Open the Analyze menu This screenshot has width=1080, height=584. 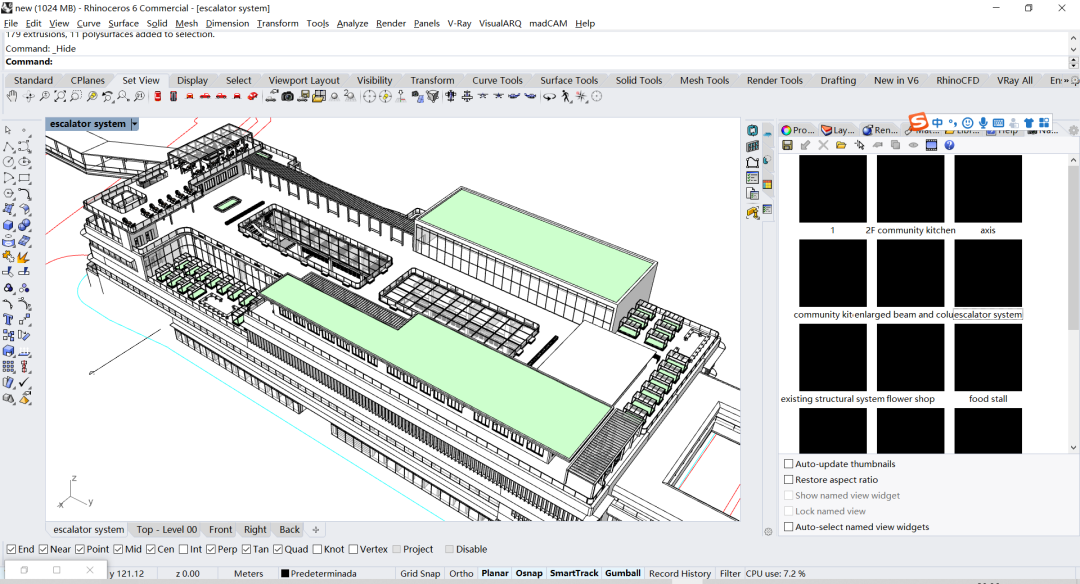click(352, 23)
